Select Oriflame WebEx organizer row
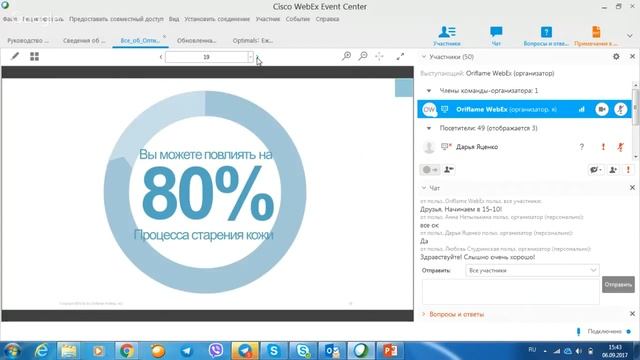 pyautogui.click(x=524, y=109)
